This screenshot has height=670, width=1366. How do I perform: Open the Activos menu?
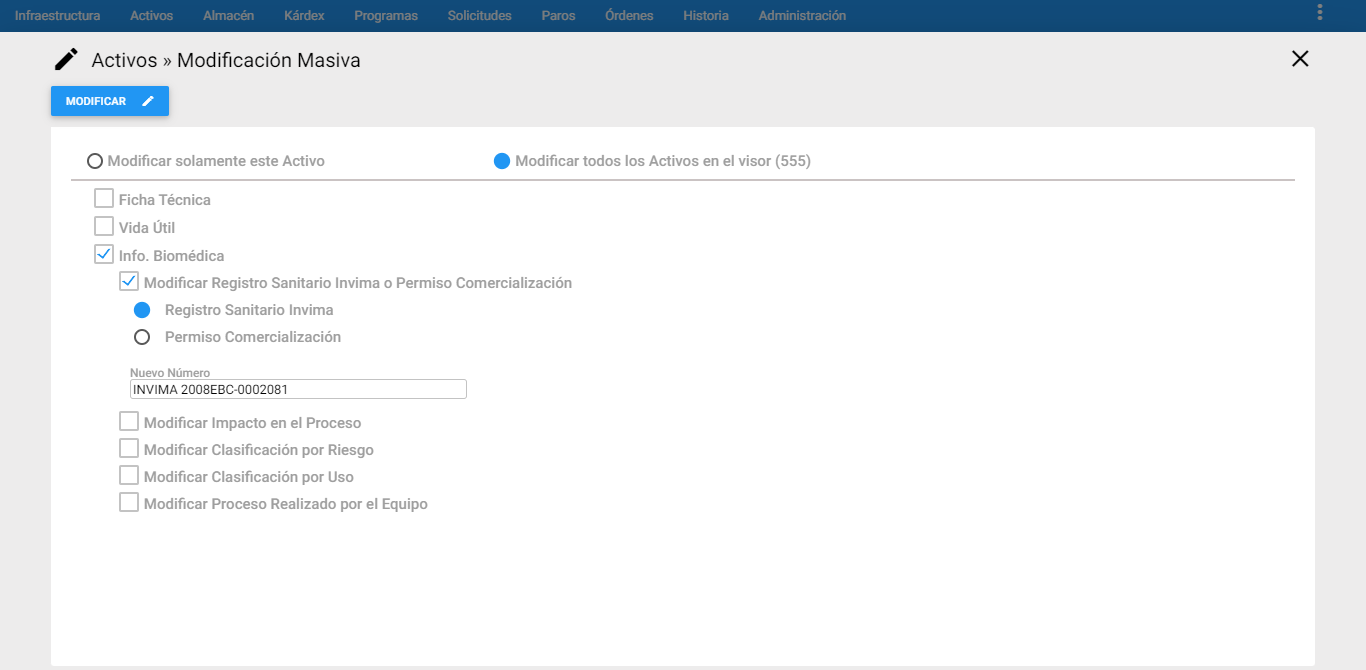click(x=151, y=16)
